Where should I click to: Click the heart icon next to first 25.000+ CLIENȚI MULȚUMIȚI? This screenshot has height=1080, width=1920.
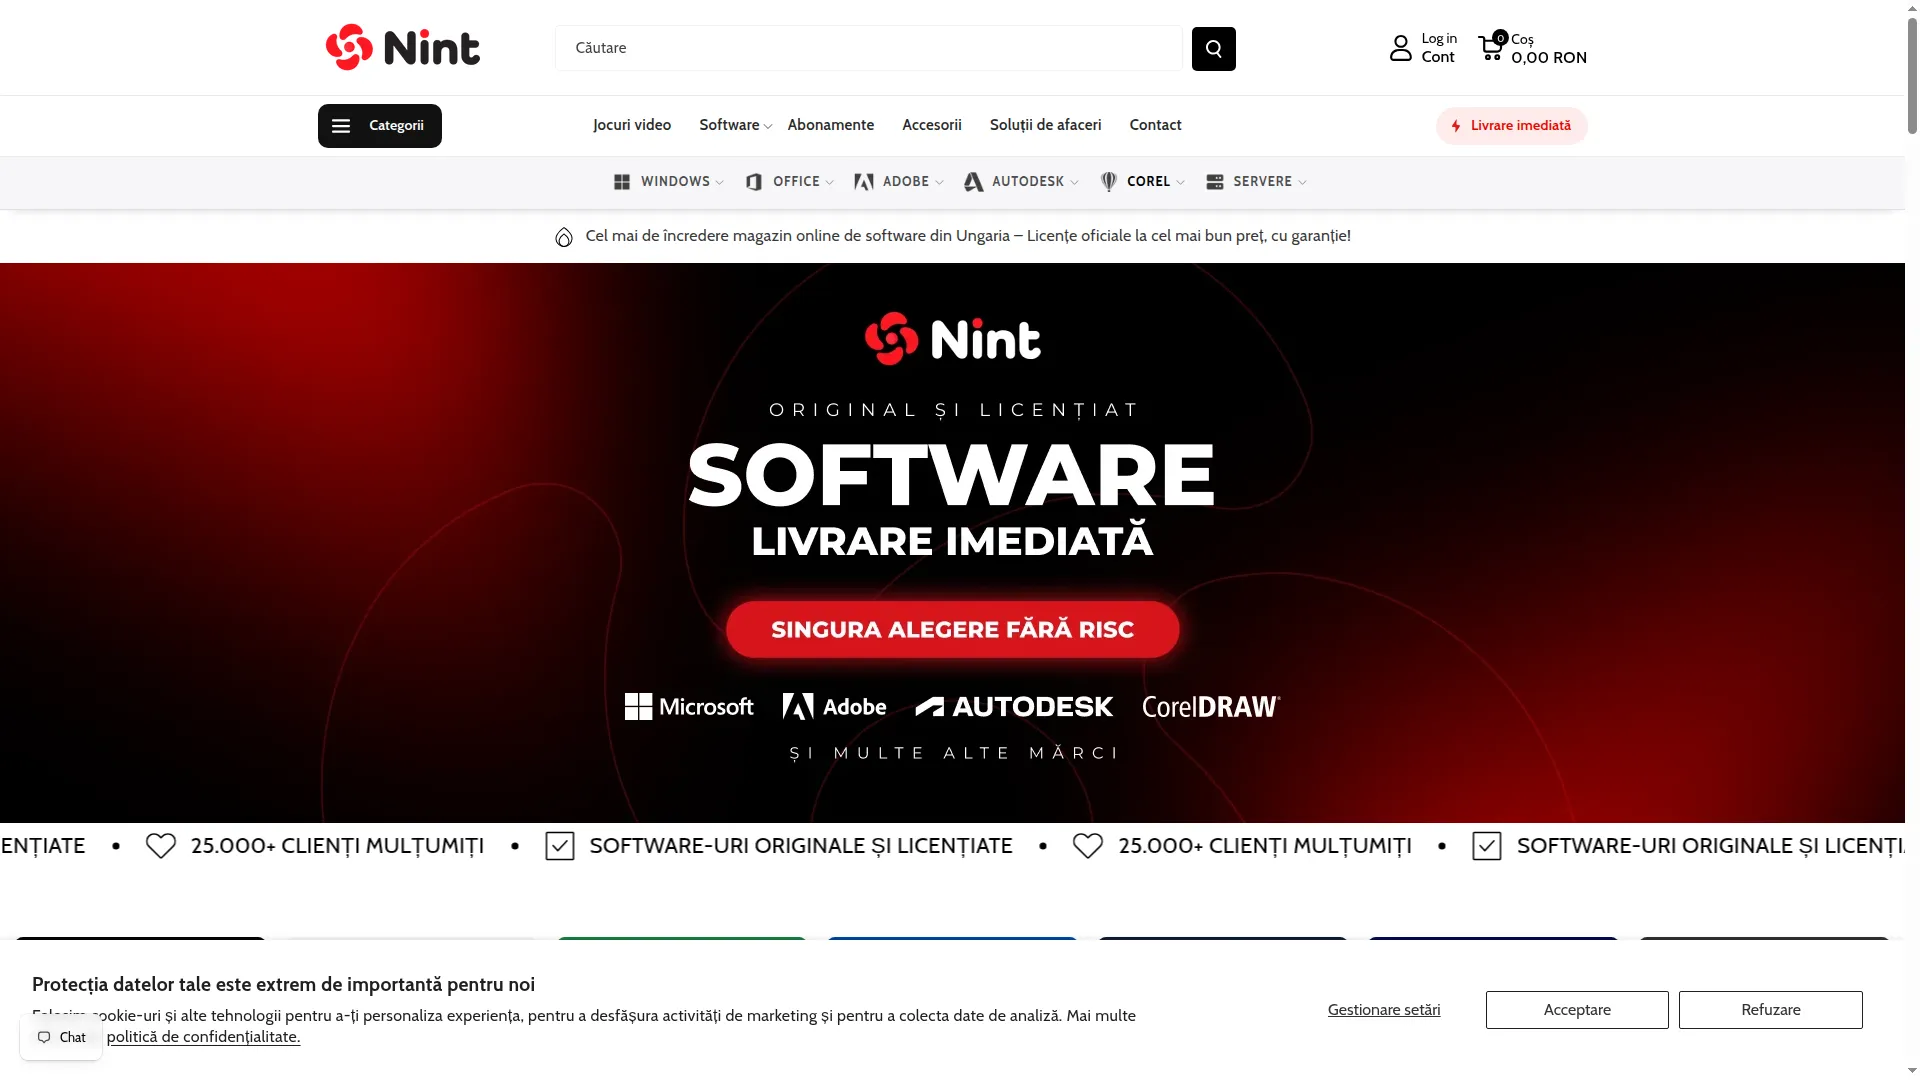pos(161,846)
